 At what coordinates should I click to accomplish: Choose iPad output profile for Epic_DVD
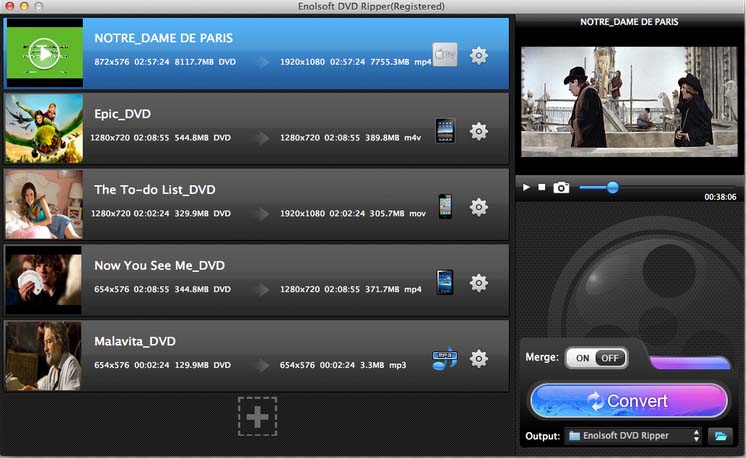[445, 131]
